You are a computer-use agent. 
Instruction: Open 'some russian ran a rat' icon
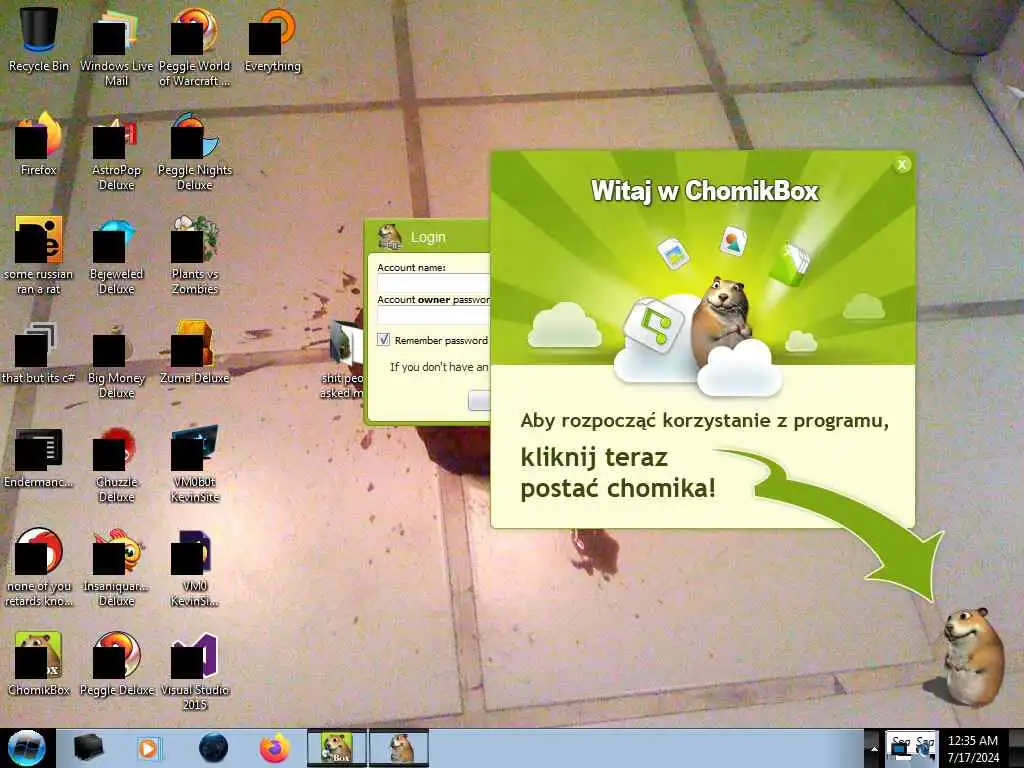(39, 256)
